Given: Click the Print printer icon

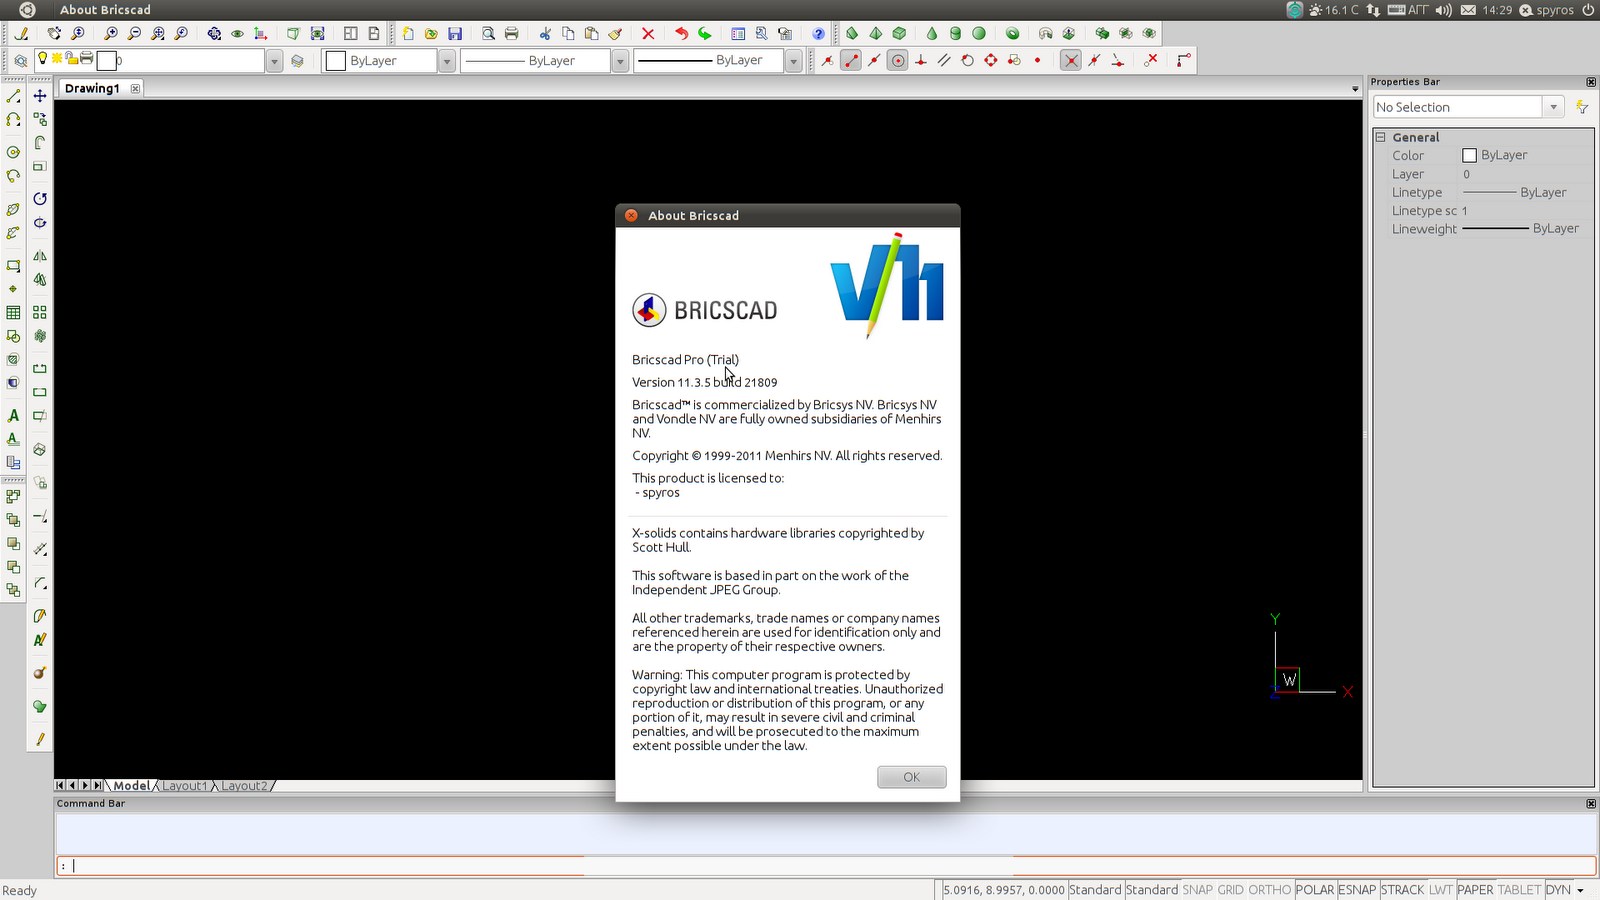Looking at the screenshot, I should (512, 33).
